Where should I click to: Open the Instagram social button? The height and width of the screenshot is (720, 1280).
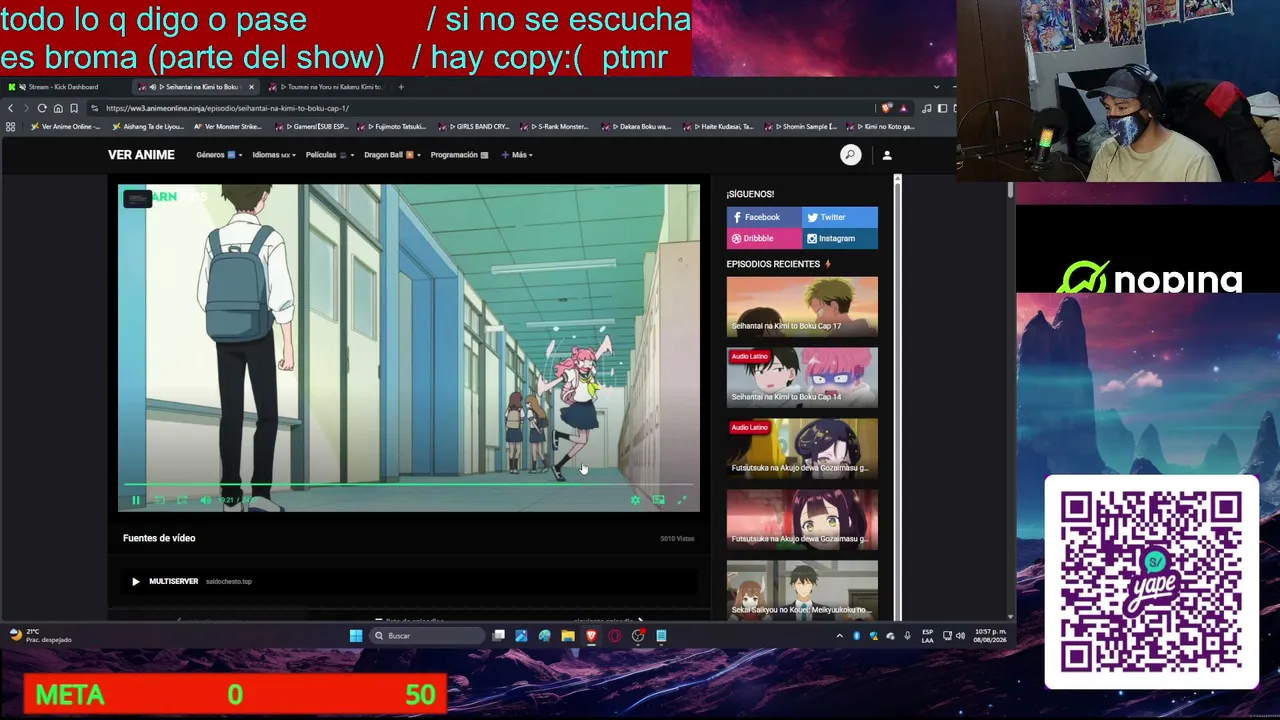[x=840, y=239]
